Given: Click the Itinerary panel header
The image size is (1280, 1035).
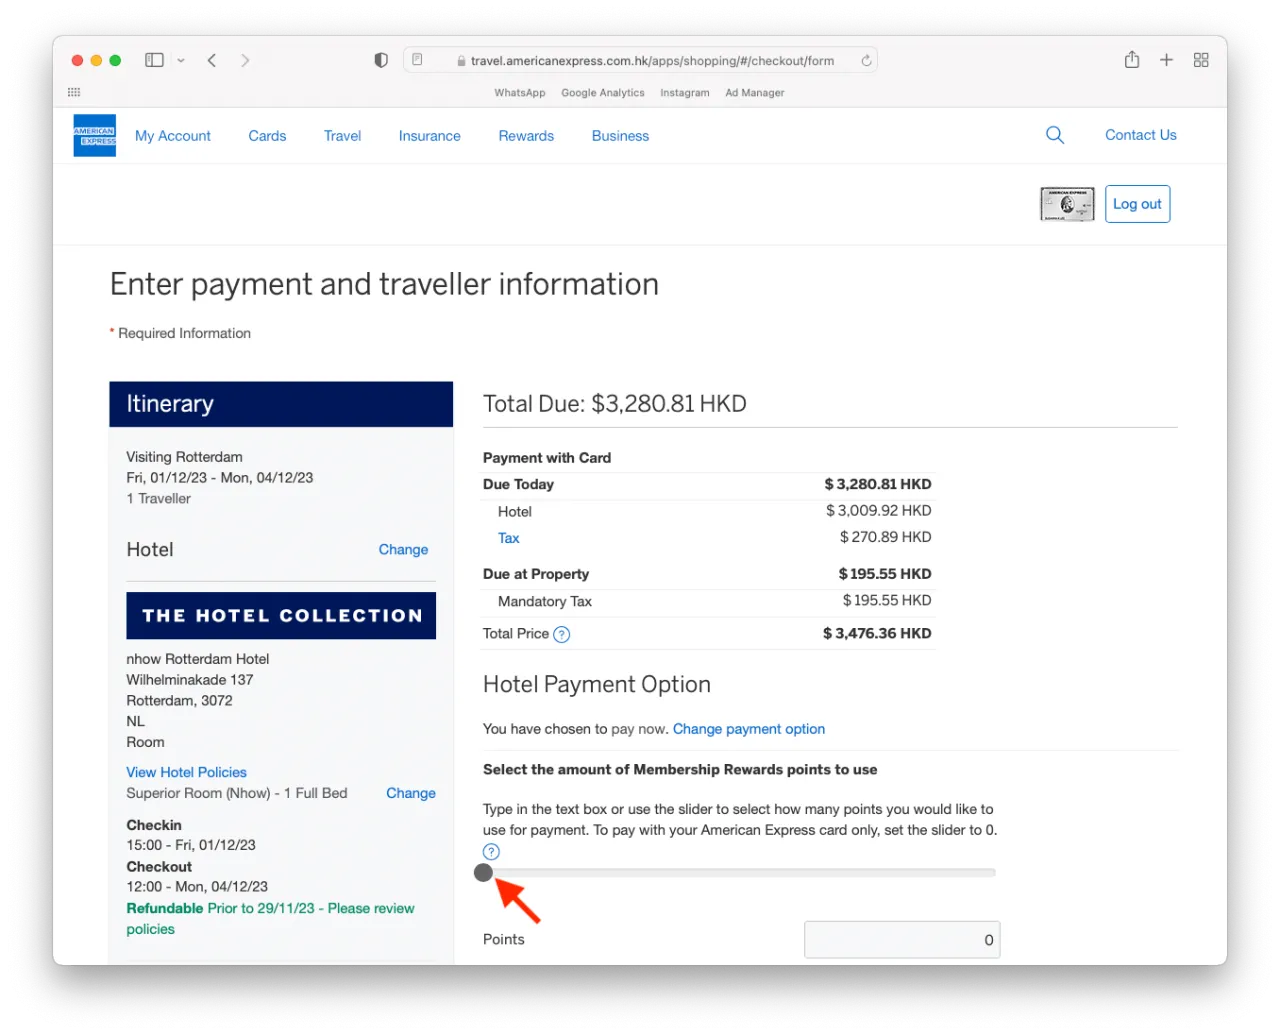Looking at the screenshot, I should coord(281,404).
